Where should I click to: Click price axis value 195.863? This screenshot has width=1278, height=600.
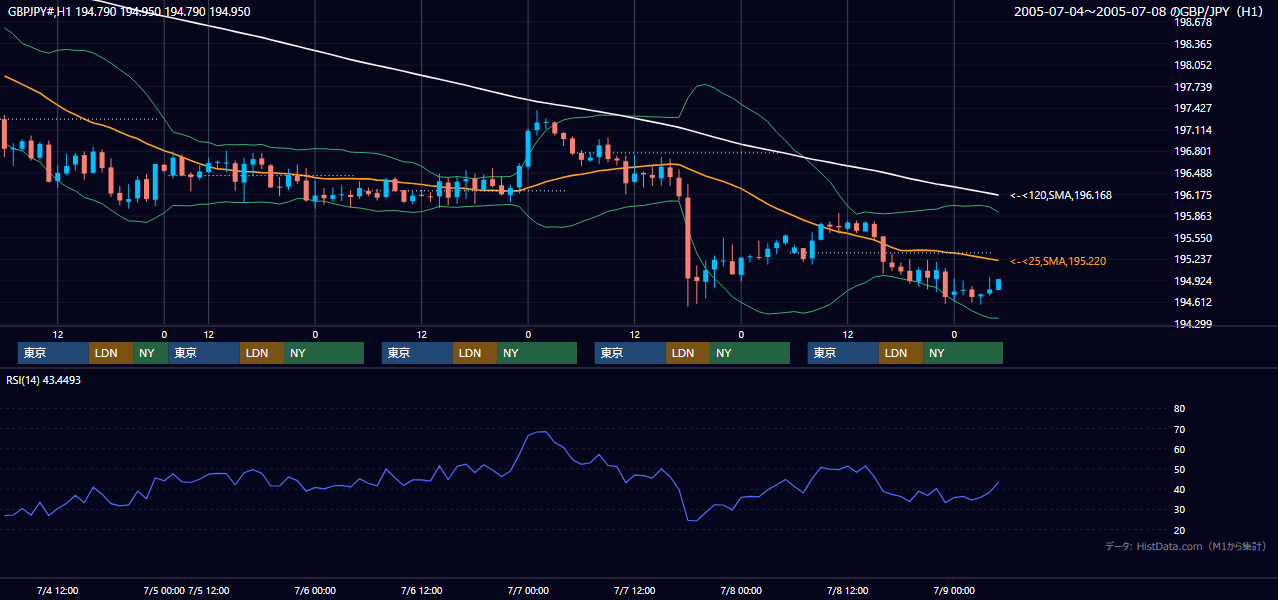(1192, 216)
